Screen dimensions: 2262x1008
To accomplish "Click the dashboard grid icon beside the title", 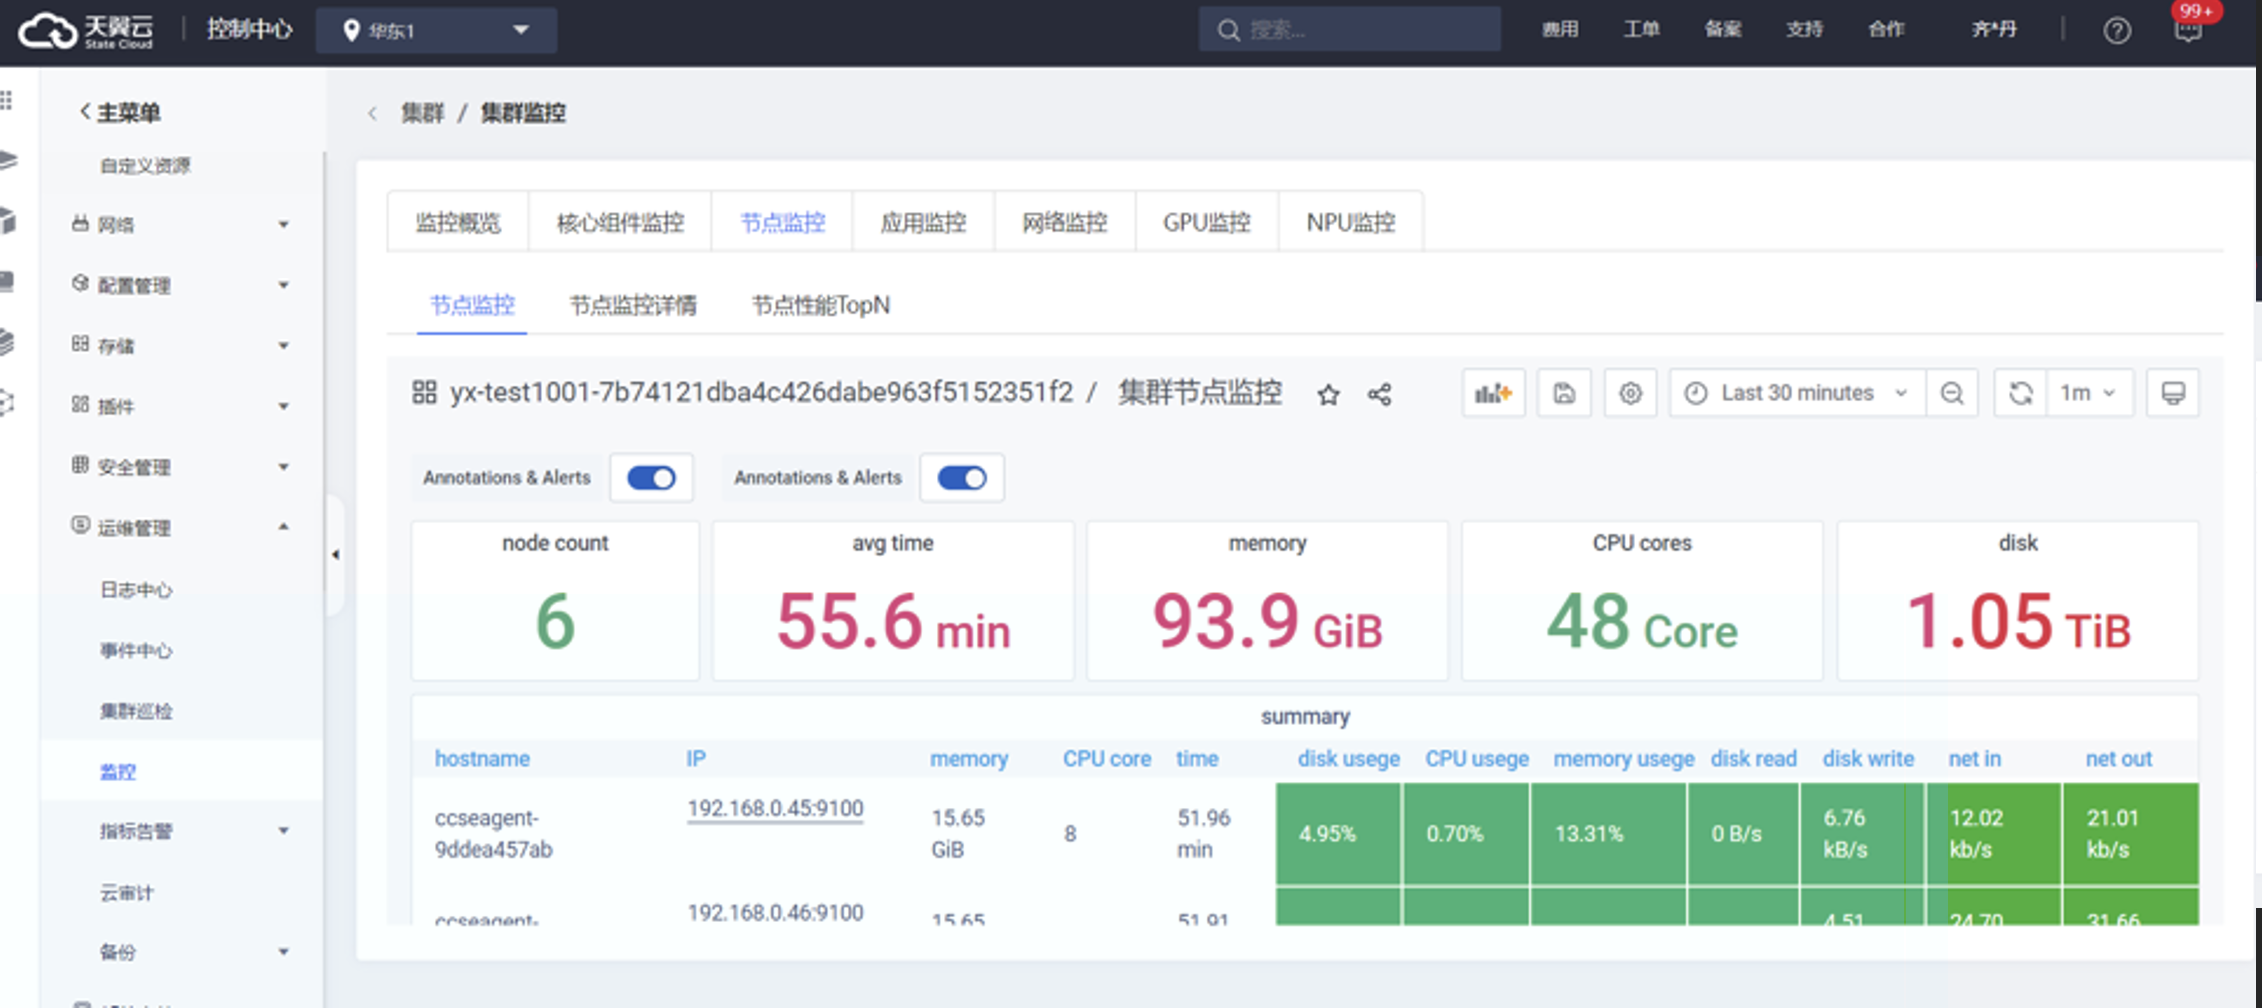I will coord(424,392).
